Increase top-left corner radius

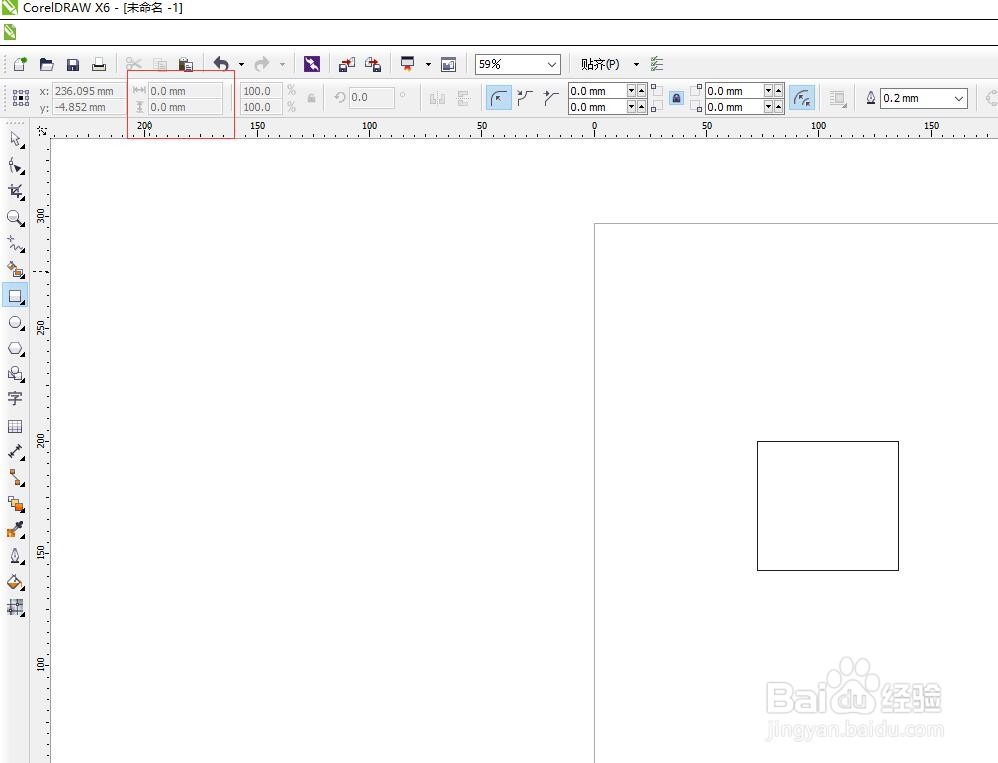(x=641, y=90)
